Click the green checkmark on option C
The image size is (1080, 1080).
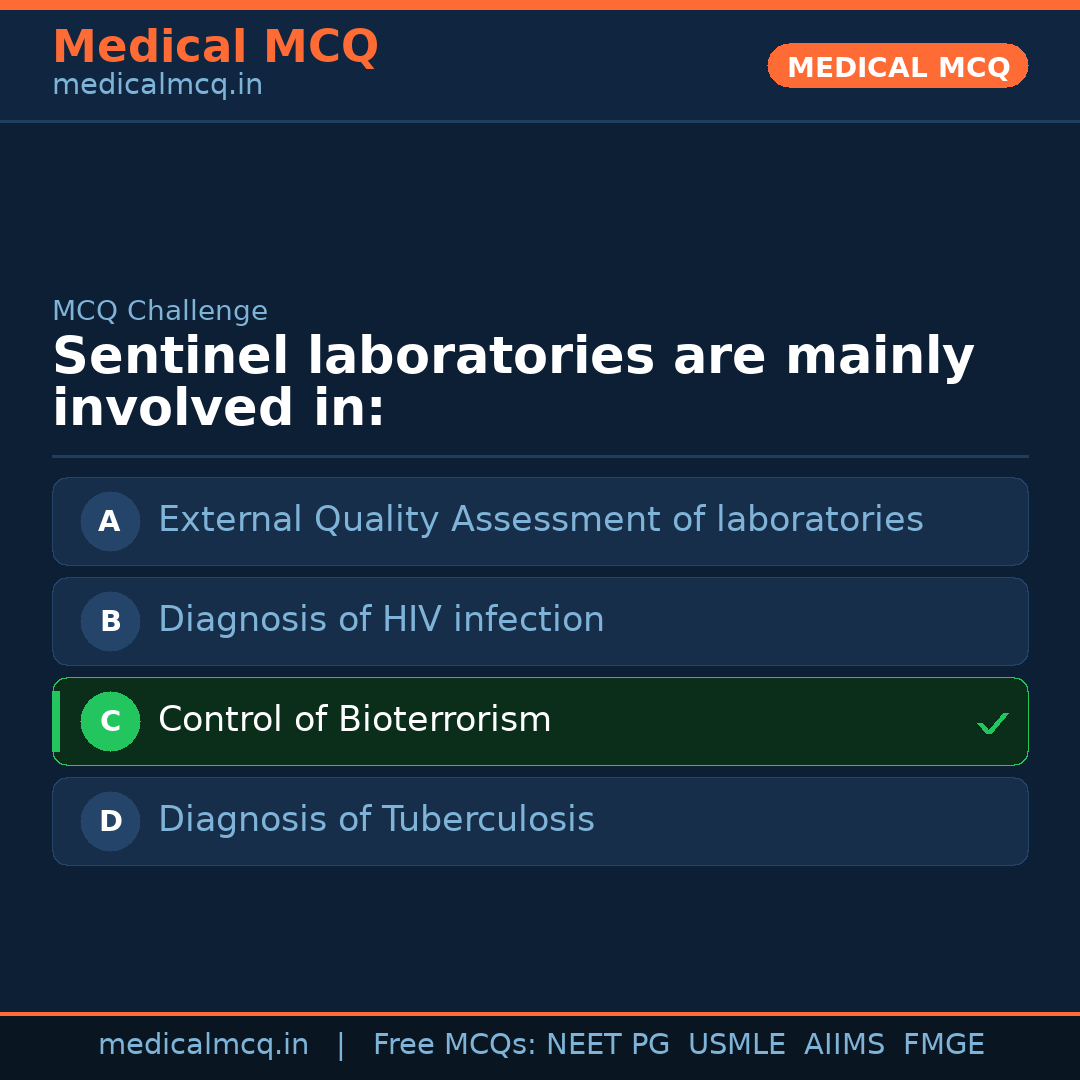point(992,723)
